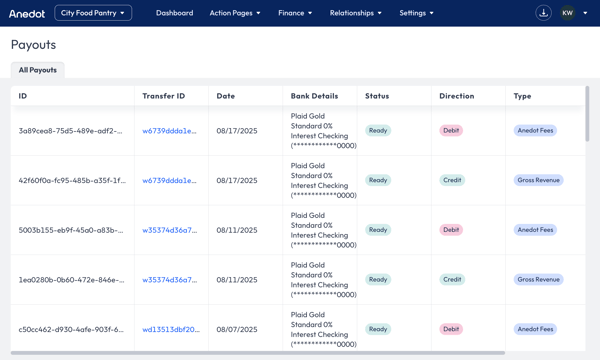The image size is (600, 360).
Task: Click the vertical scrollbar of the payouts table
Action: tap(587, 114)
